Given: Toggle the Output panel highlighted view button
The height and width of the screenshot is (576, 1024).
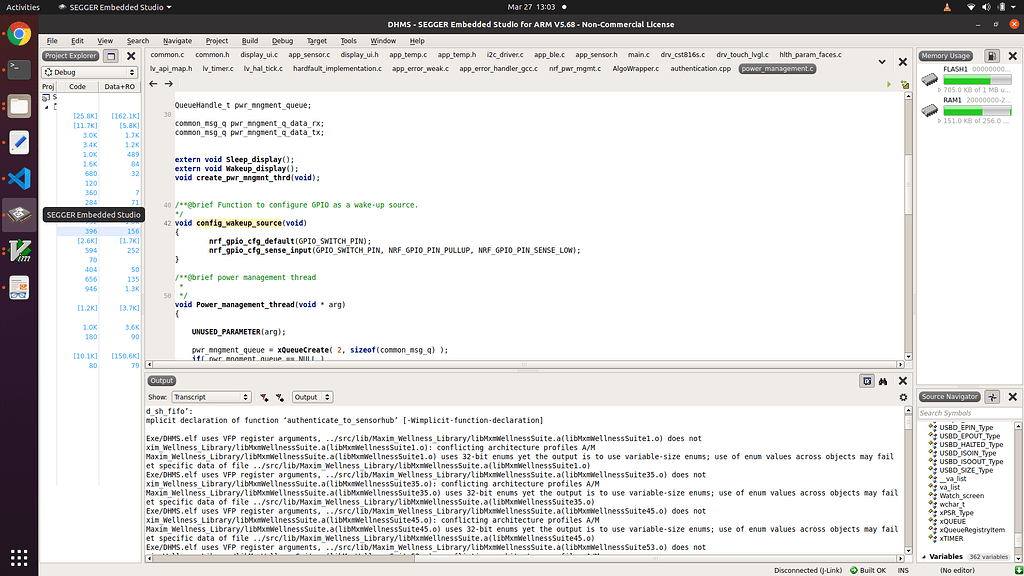Looking at the screenshot, I should (867, 381).
